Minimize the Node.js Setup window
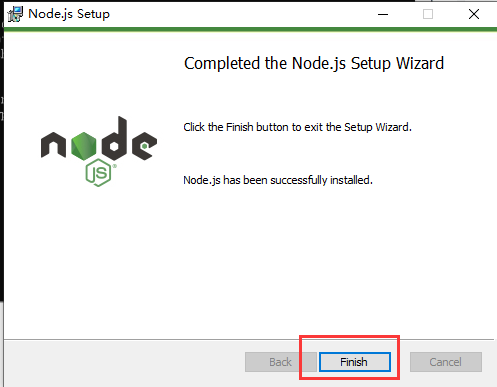 [383, 14]
